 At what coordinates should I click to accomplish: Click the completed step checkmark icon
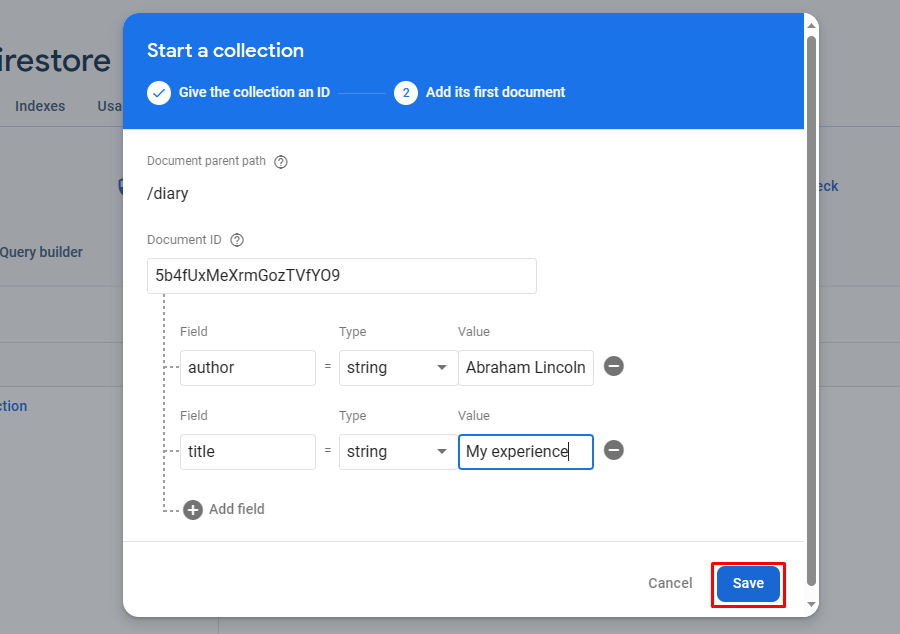[159, 93]
